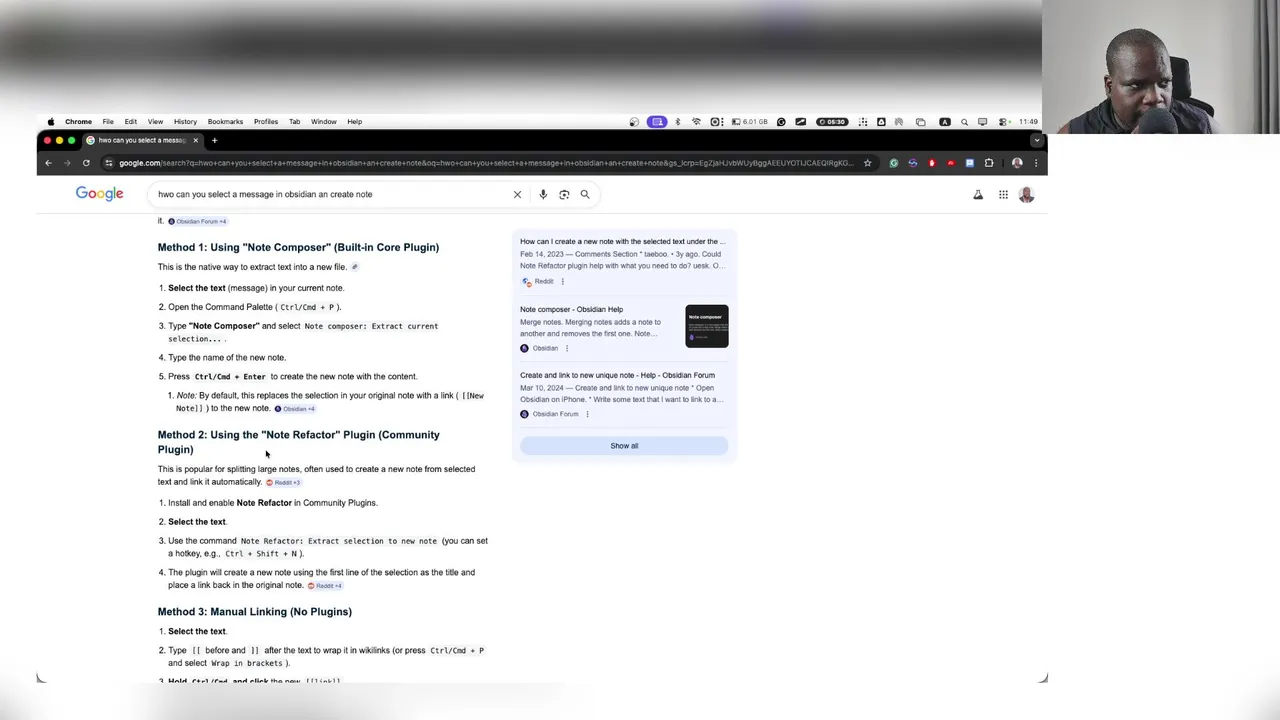Click the 'Reddit +4' source chip under Method 2

click(325, 585)
